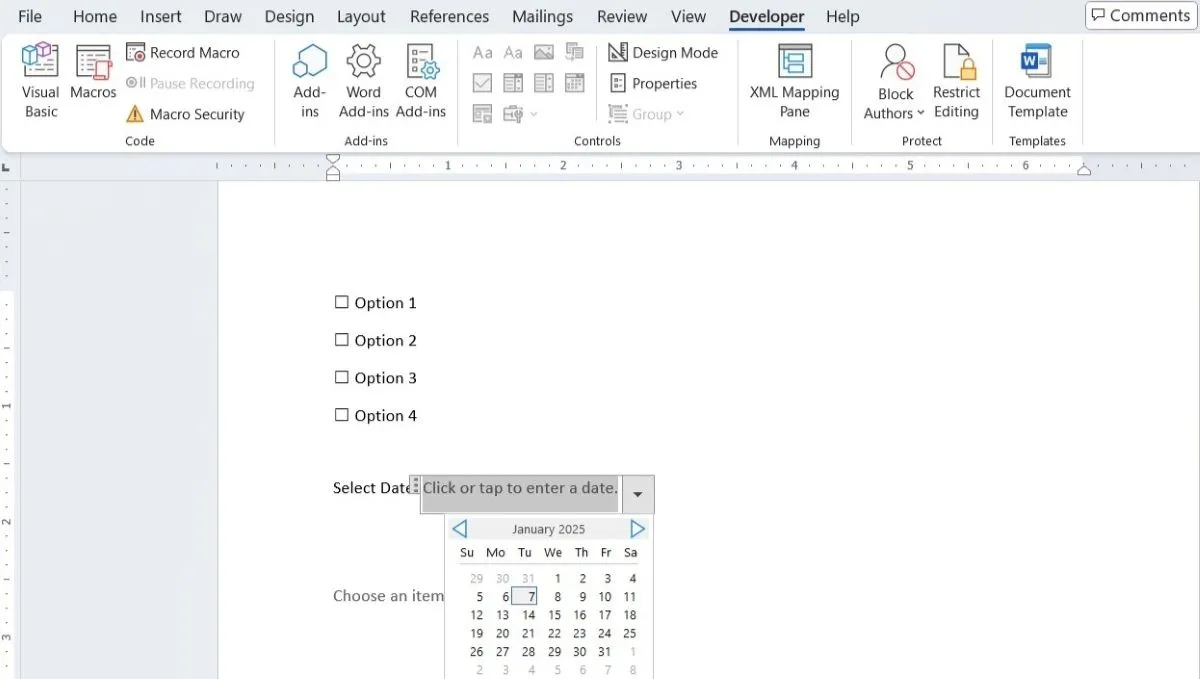Viewport: 1200px width, 679px height.
Task: Enable Restrict Editing
Action: [957, 80]
